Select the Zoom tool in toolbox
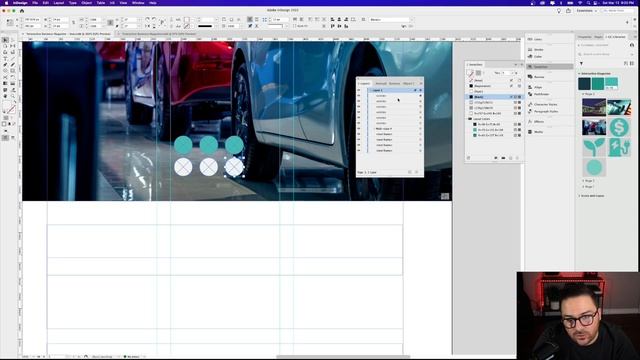Viewport: 640px width, 360px height. pyautogui.click(x=13, y=96)
